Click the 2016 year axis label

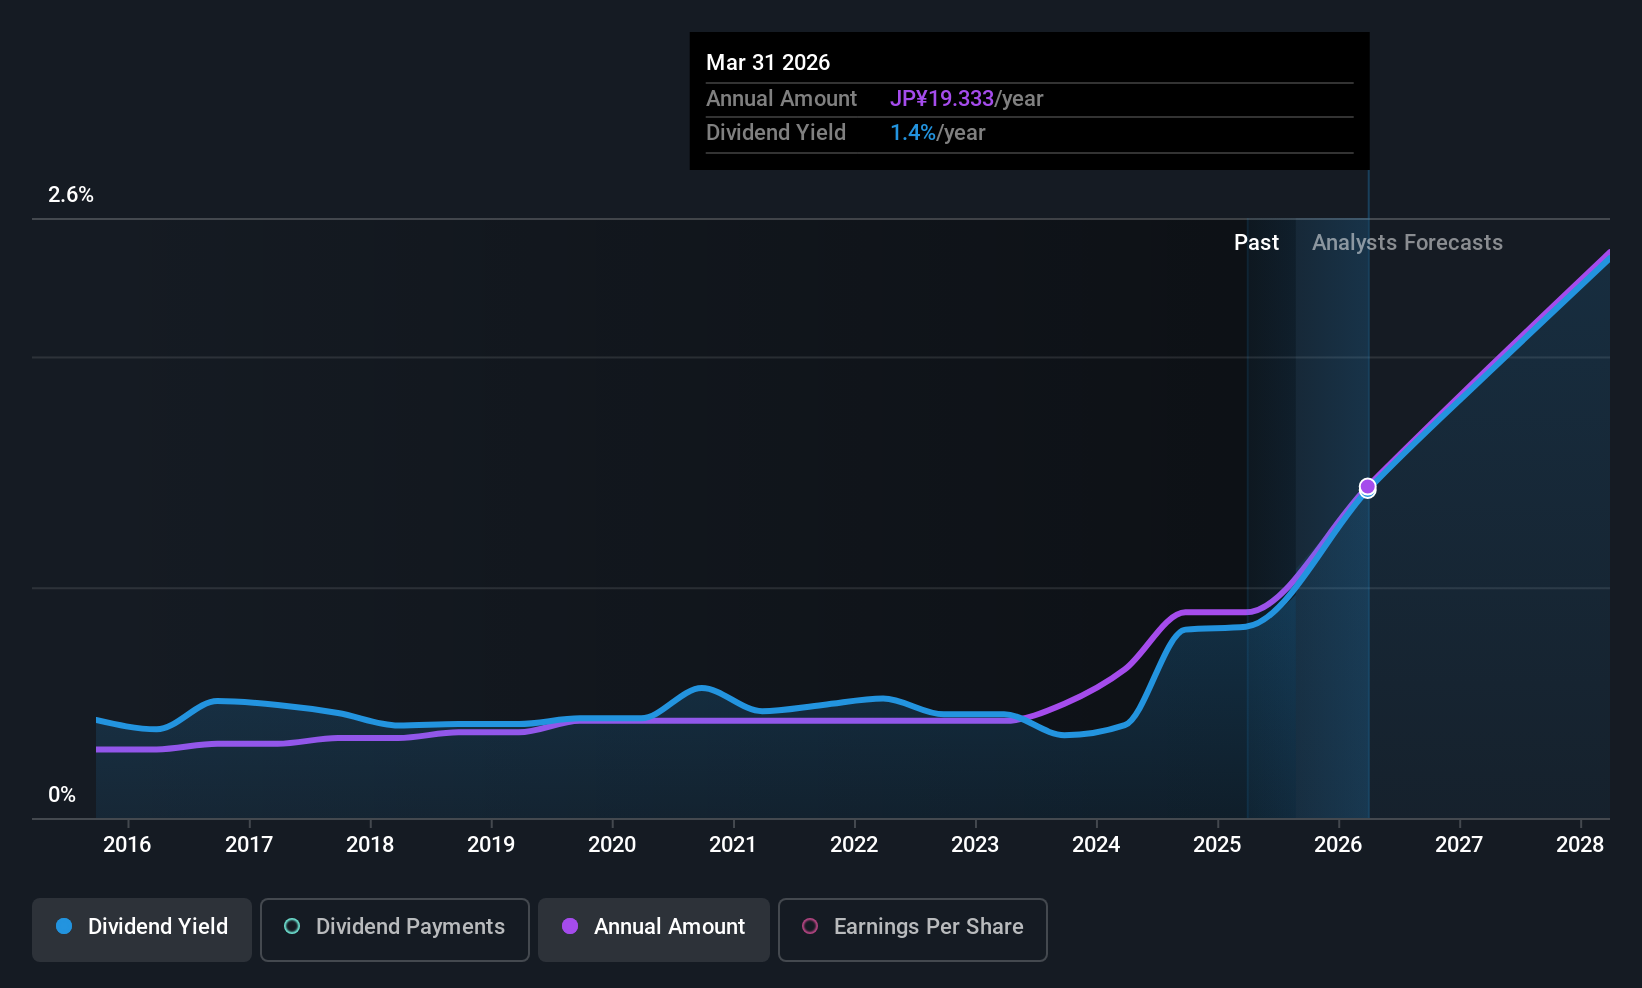[x=127, y=844]
